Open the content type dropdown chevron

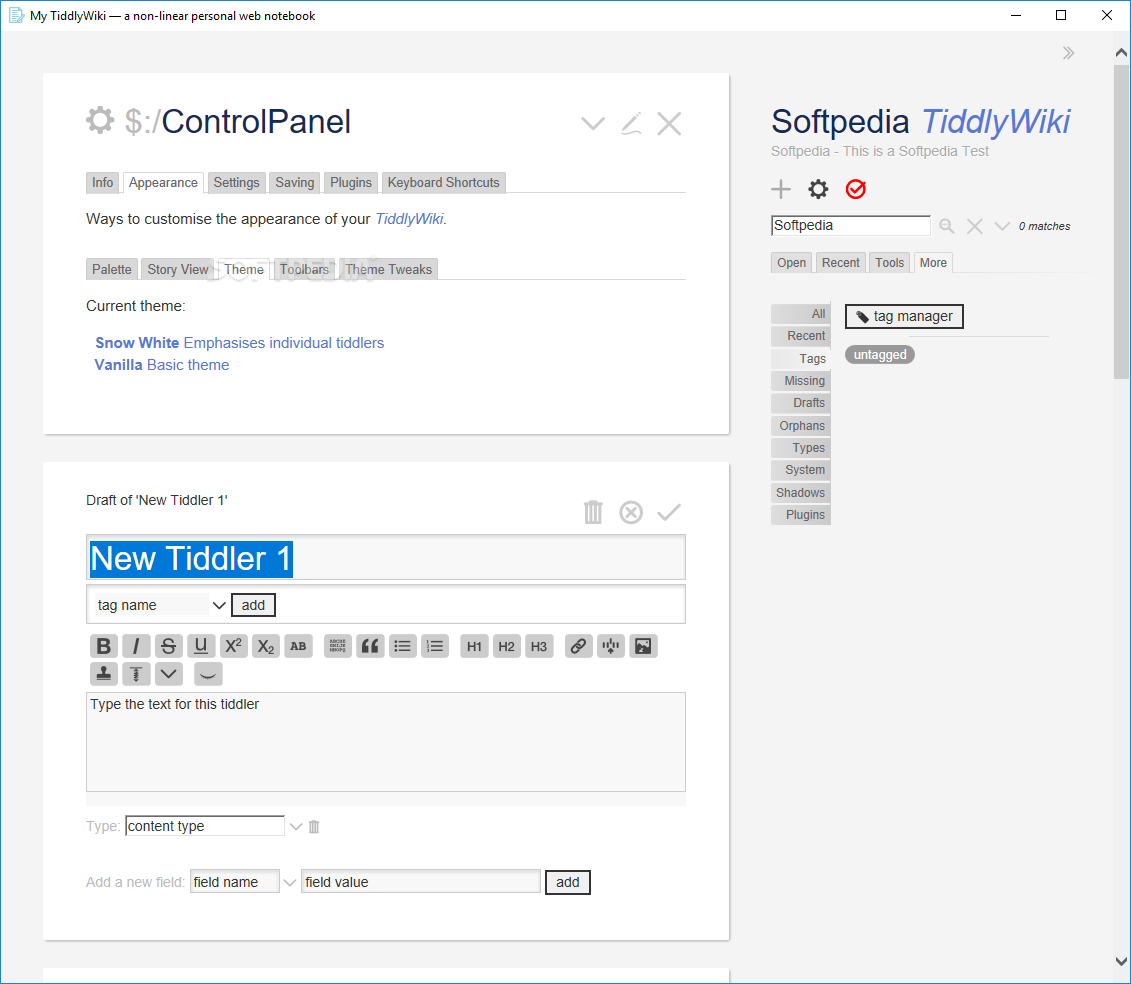click(296, 826)
